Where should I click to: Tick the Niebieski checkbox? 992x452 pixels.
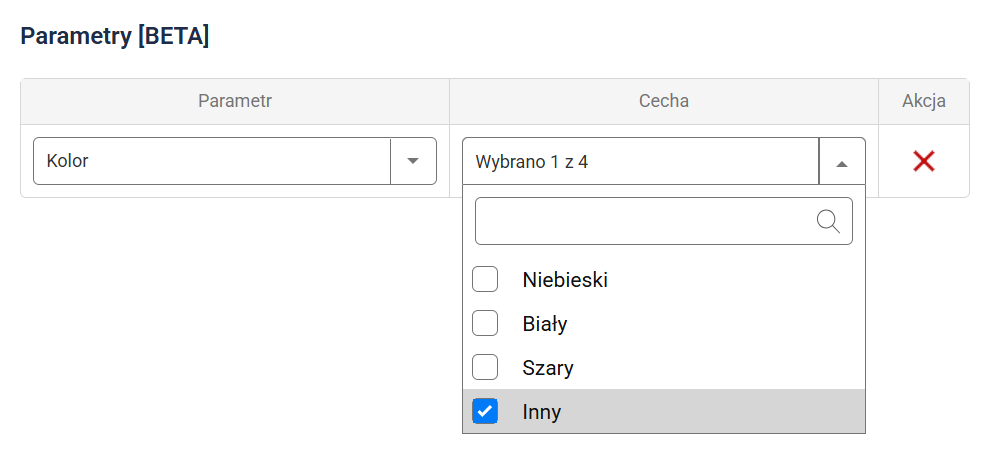485,280
